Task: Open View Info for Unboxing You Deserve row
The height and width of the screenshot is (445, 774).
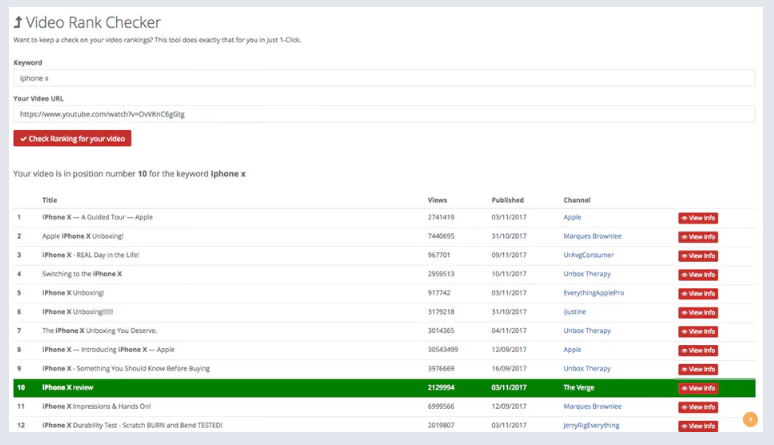Action: [x=698, y=331]
